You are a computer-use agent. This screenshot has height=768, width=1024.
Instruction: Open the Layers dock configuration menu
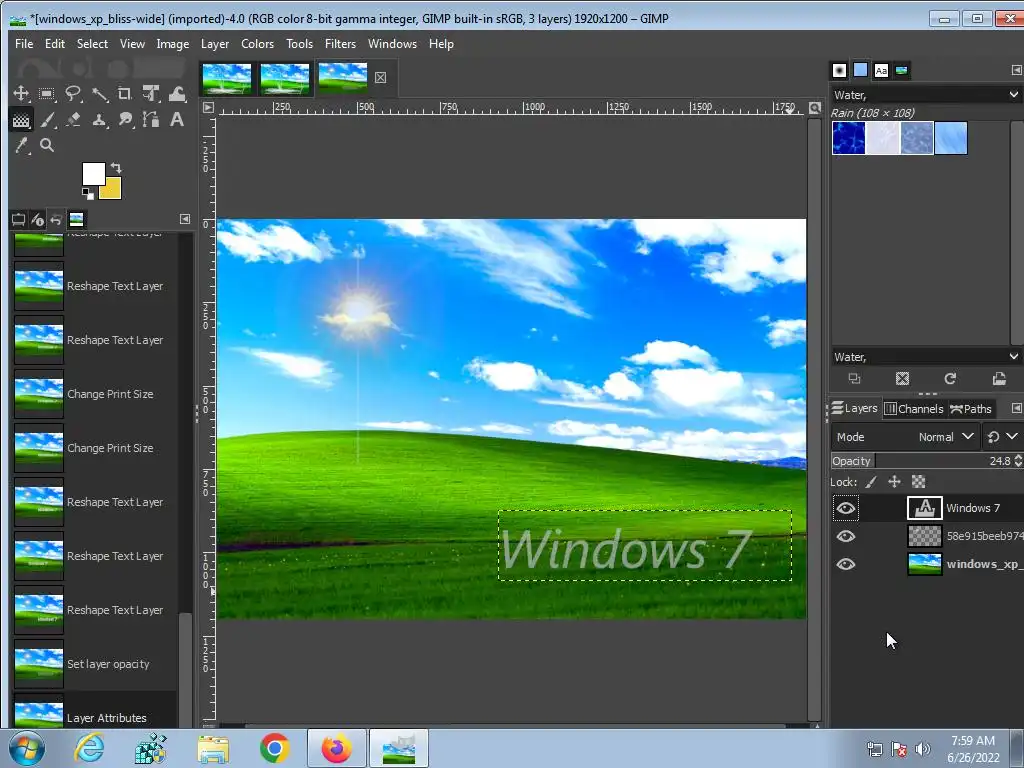[1016, 408]
